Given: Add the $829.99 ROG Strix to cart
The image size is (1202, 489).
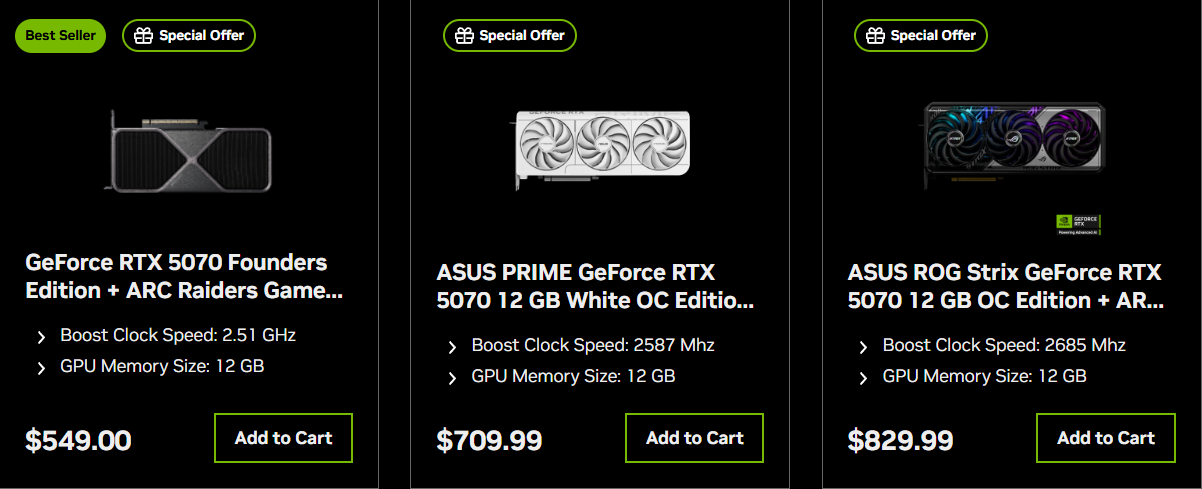Looking at the screenshot, I should [x=1106, y=438].
